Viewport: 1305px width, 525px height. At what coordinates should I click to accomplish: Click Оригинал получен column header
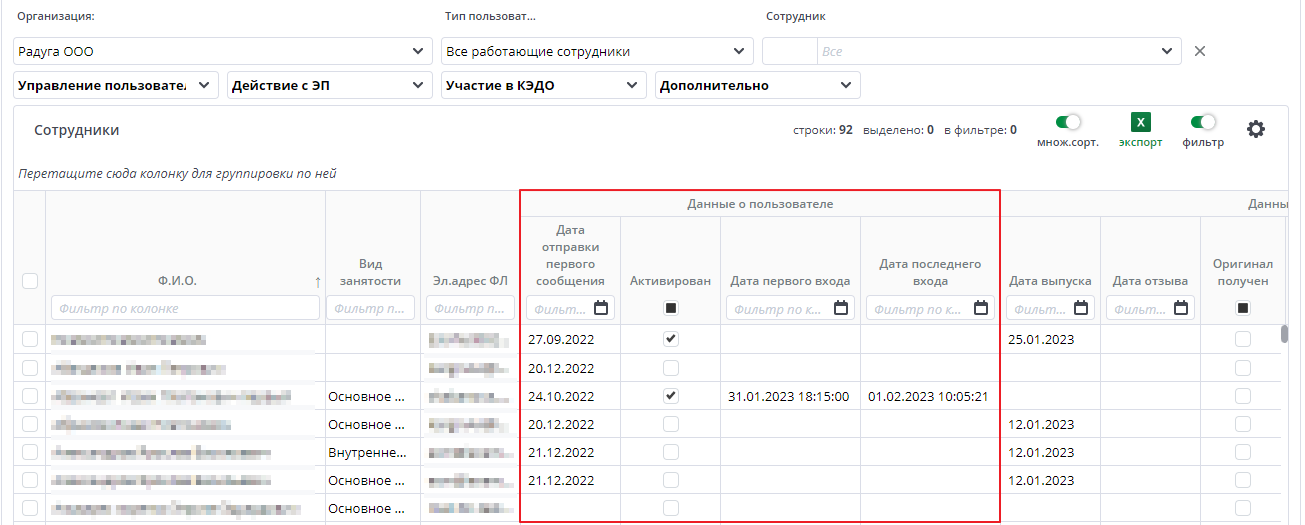(1242, 273)
